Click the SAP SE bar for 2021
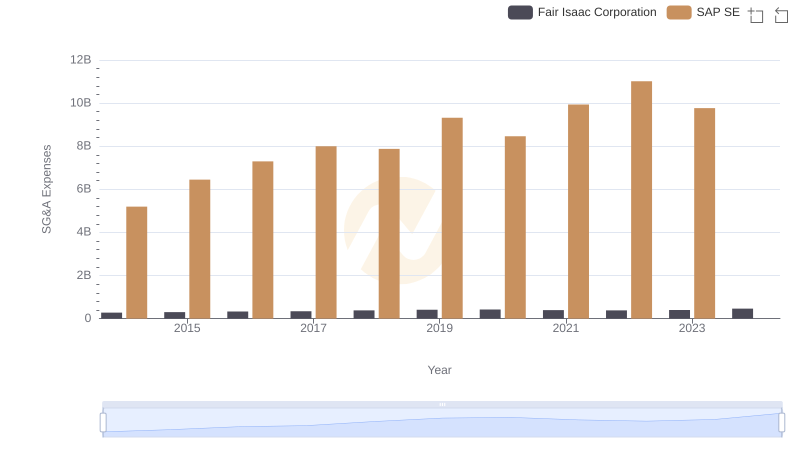 click(x=579, y=212)
